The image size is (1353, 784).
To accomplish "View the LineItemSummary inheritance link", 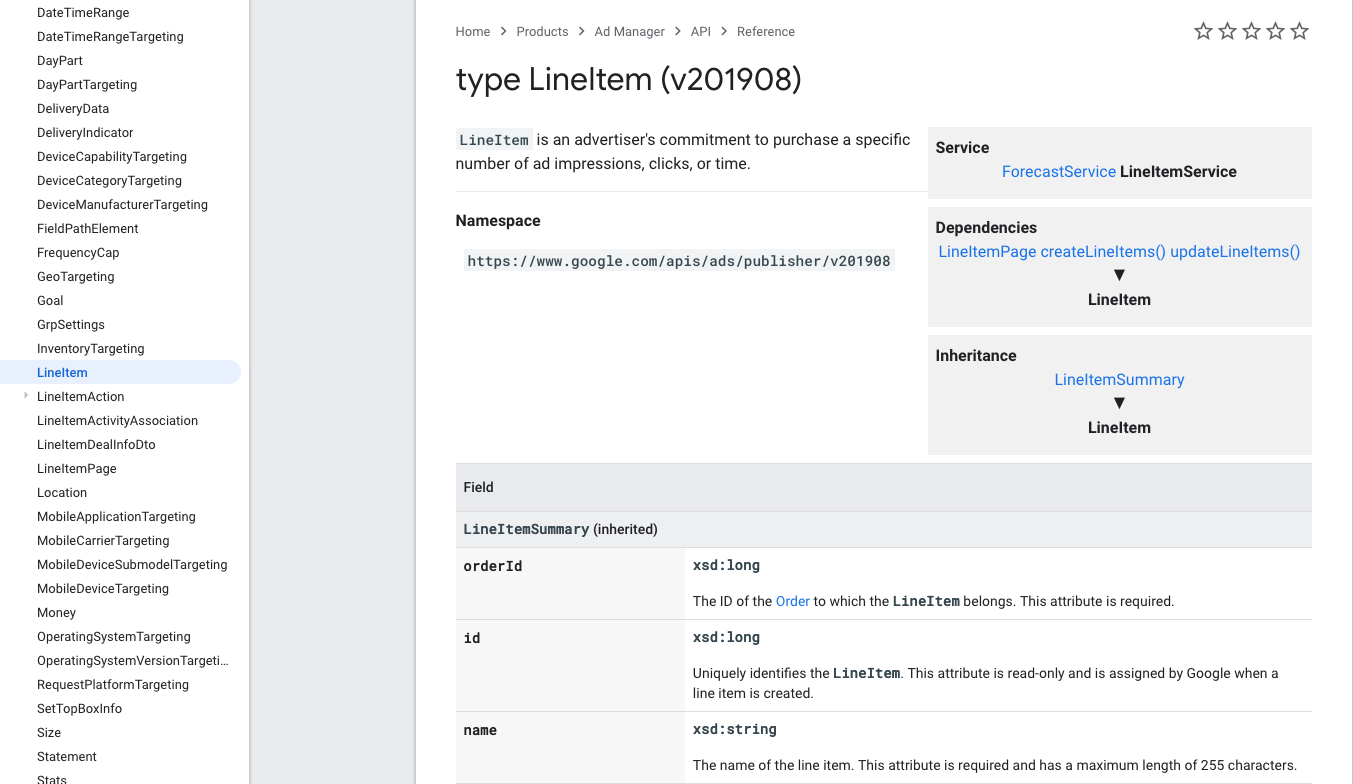I will (x=1119, y=379).
